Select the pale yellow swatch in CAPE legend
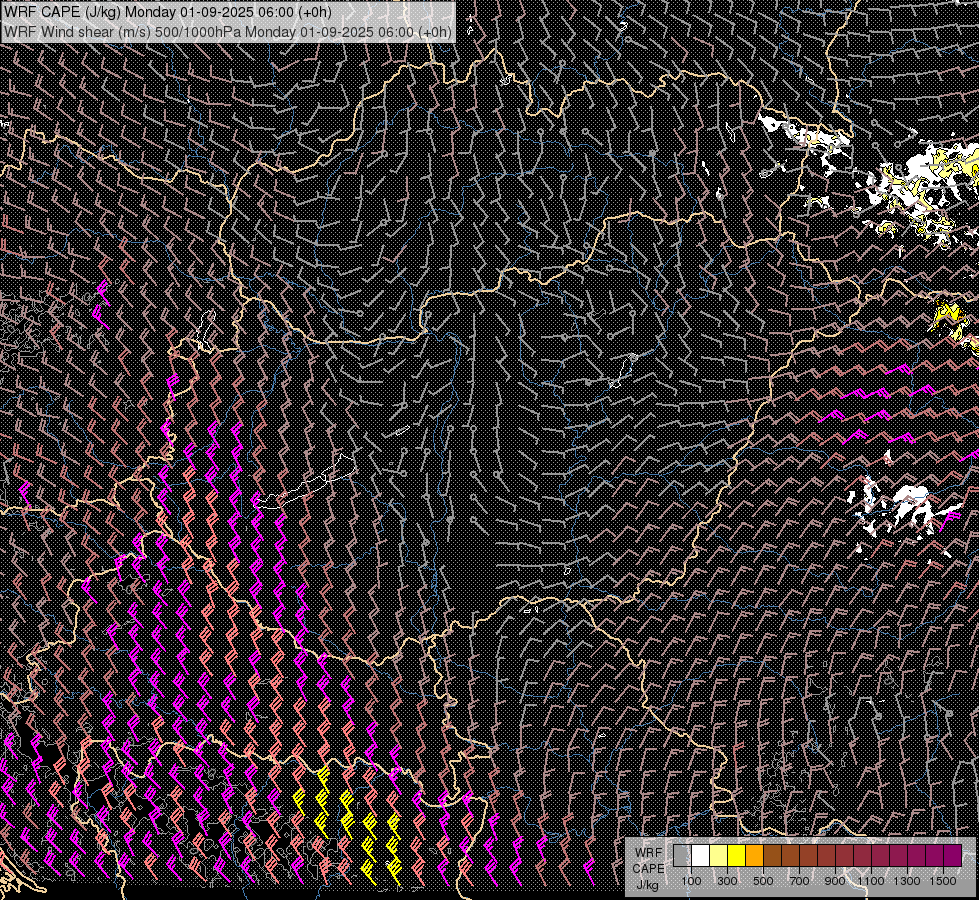The height and width of the screenshot is (900, 979). pos(719,855)
